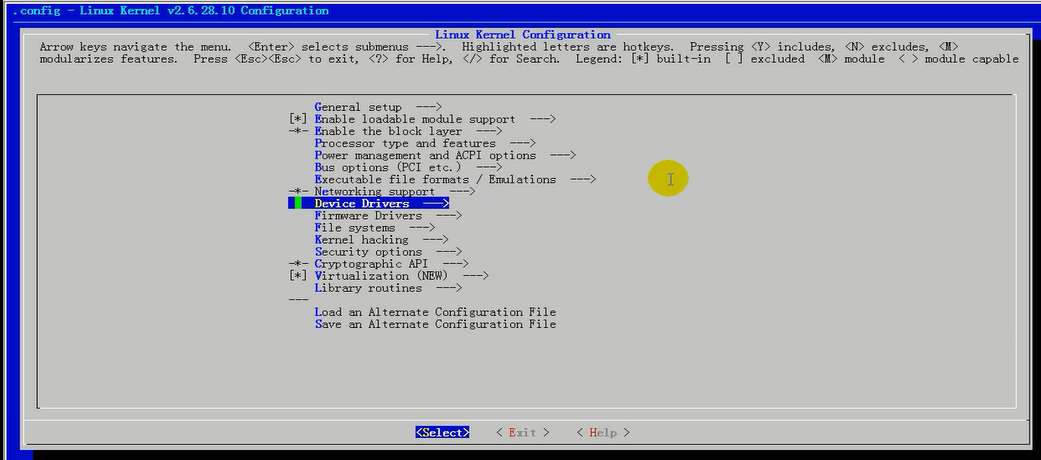The width and height of the screenshot is (1041, 460).
Task: Open the General setup submenu
Action: click(x=378, y=107)
